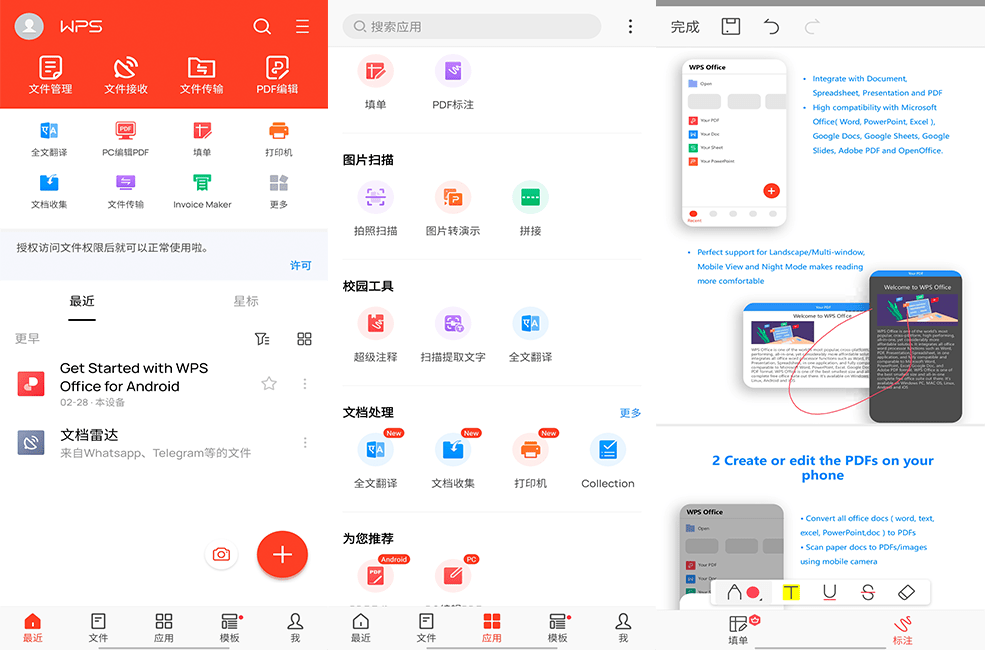Image resolution: width=985 pixels, height=650 pixels.
Task: Open 文件管理 in the red header
Action: tap(50, 75)
